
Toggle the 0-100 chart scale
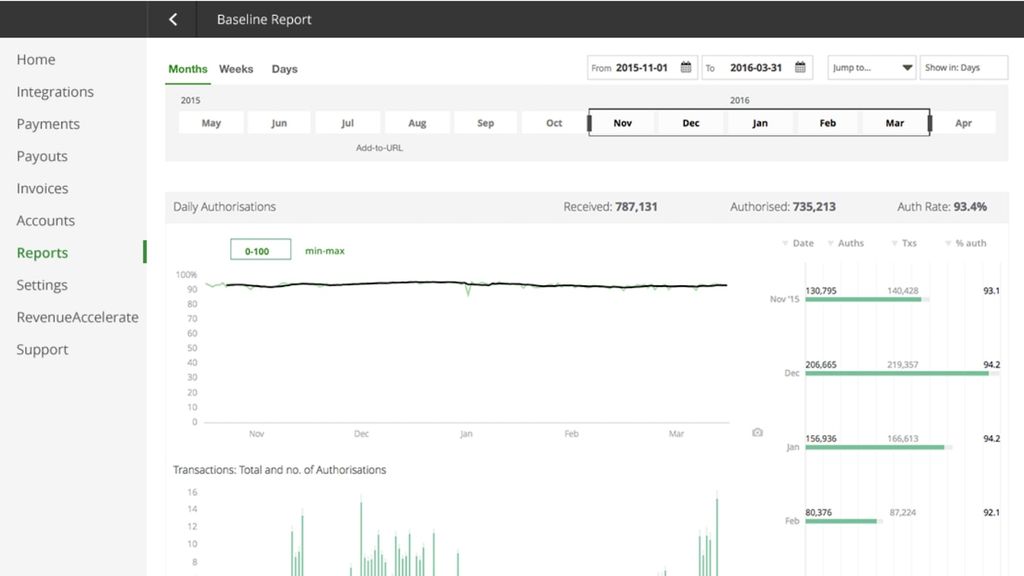260,251
